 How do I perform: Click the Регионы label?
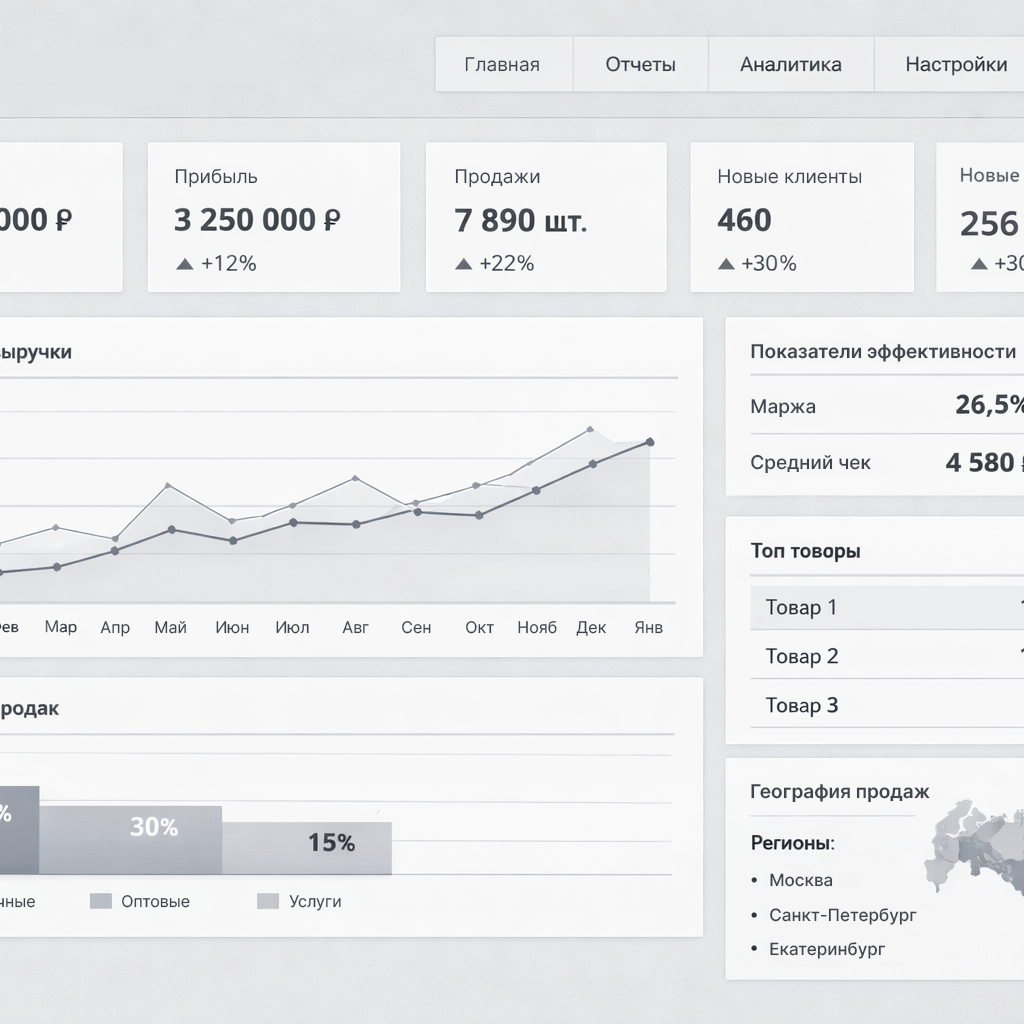click(792, 843)
